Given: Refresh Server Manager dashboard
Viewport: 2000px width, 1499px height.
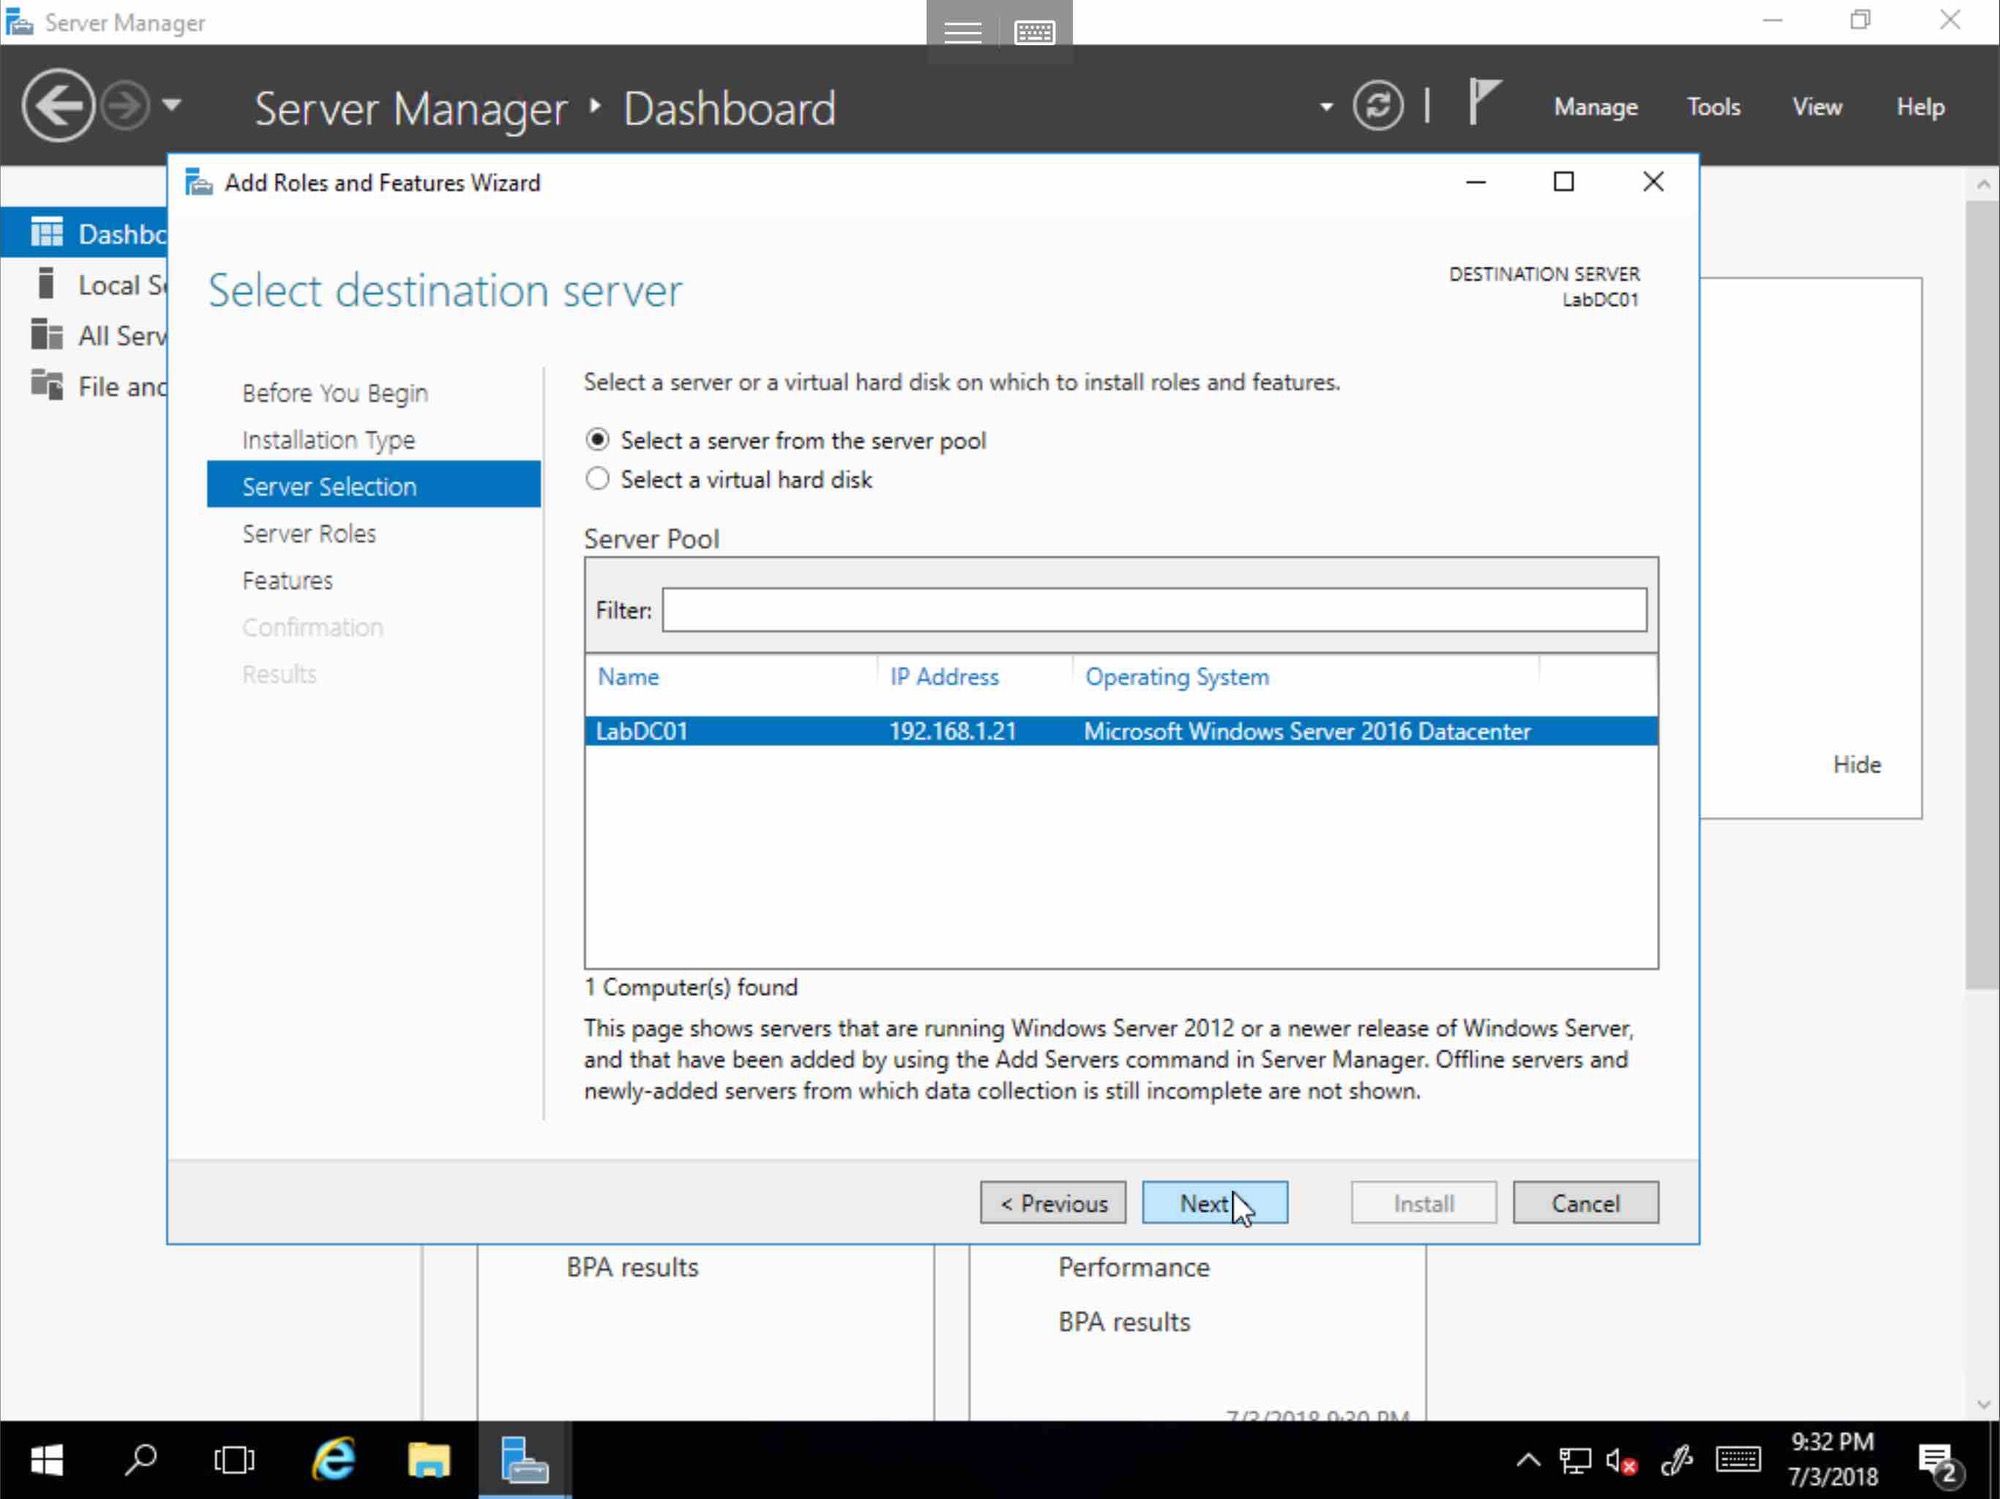Looking at the screenshot, I should coord(1378,106).
